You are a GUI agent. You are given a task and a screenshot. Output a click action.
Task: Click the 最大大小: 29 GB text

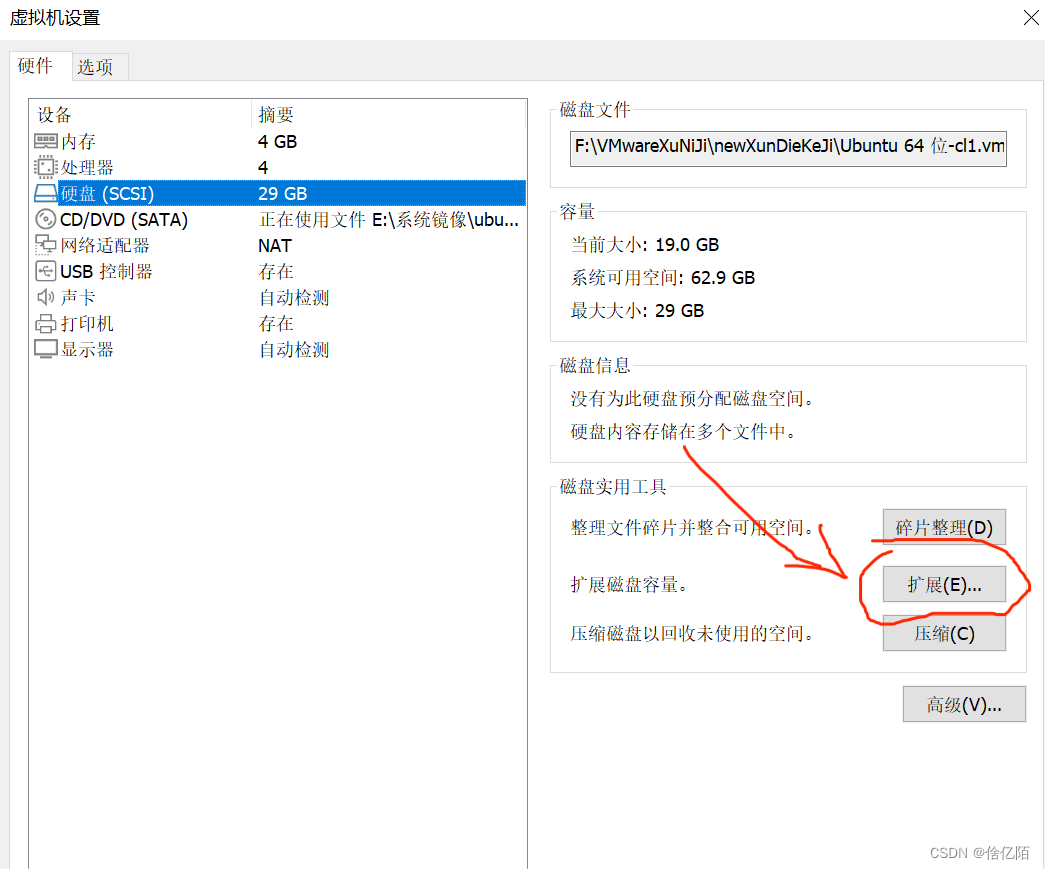637,310
